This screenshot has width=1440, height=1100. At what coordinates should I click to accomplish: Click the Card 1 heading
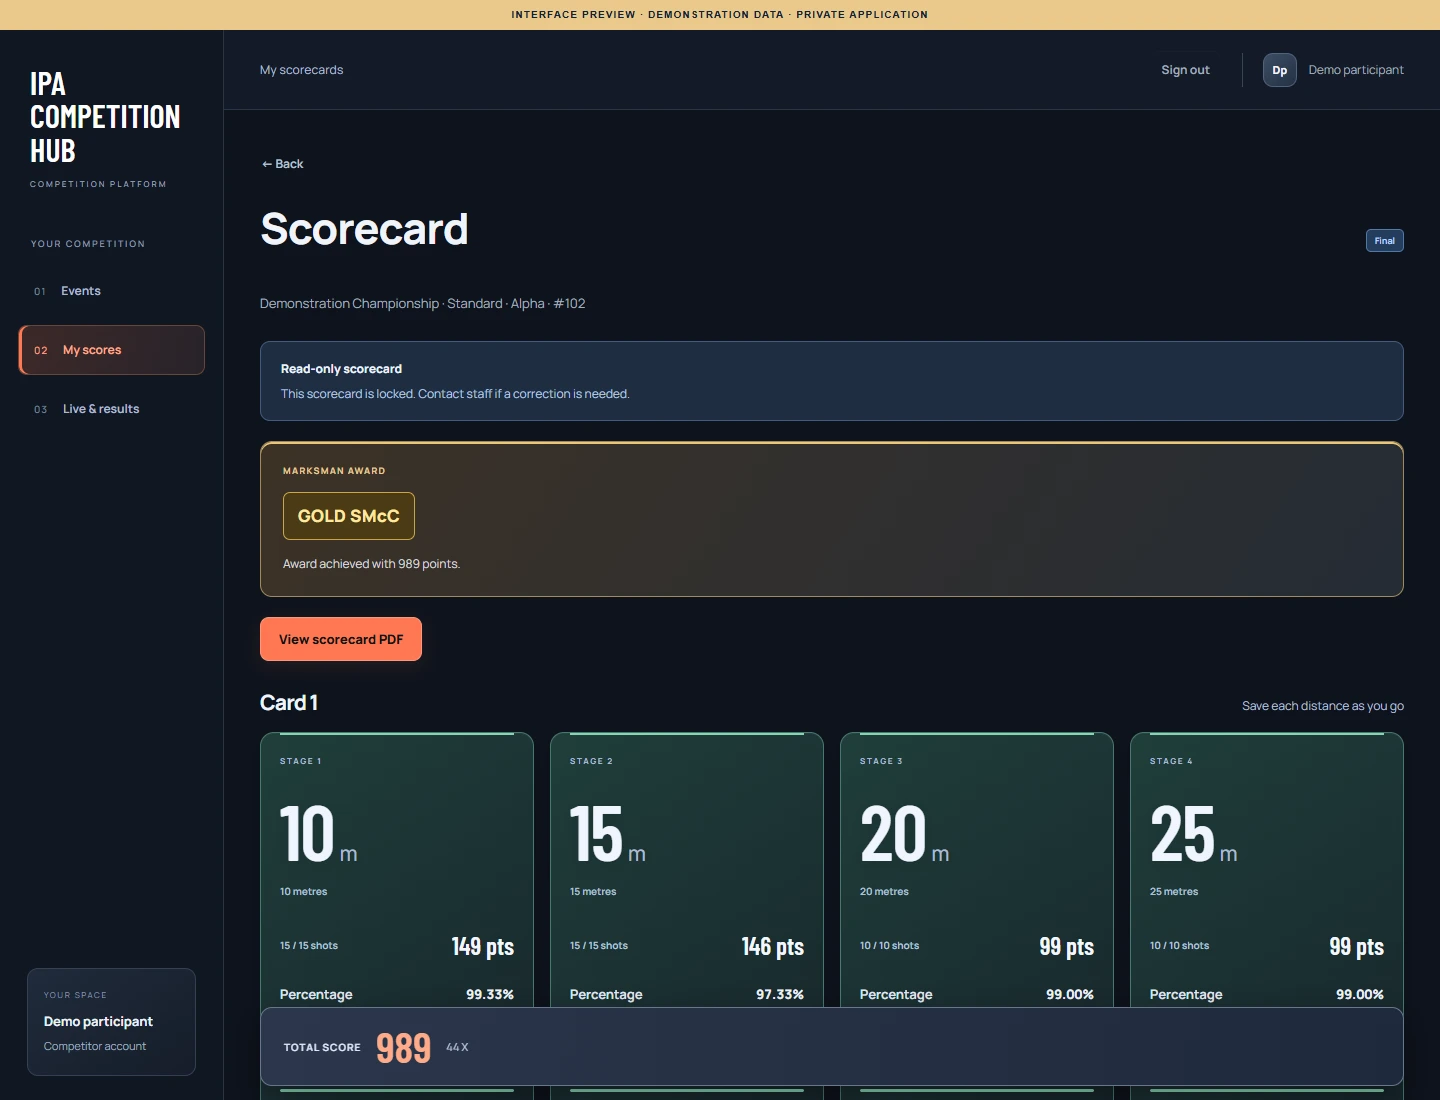click(x=289, y=703)
